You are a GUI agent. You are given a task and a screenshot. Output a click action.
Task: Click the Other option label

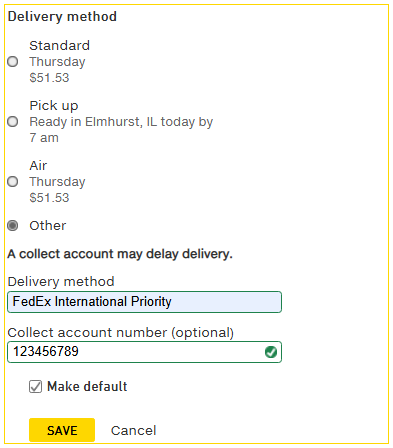[48, 226]
